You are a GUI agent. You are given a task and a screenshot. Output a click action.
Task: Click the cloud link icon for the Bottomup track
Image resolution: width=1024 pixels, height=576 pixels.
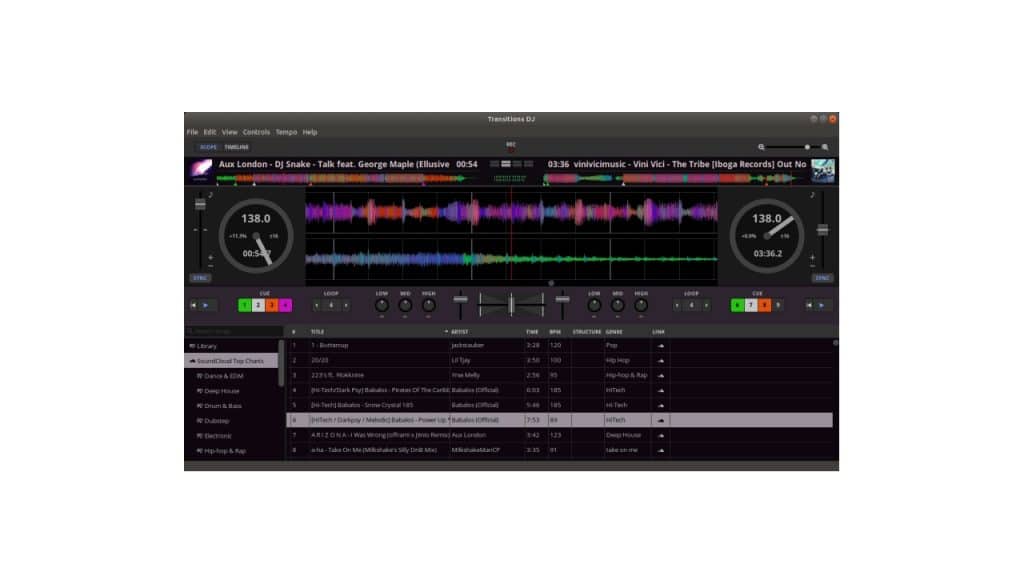[660, 345]
